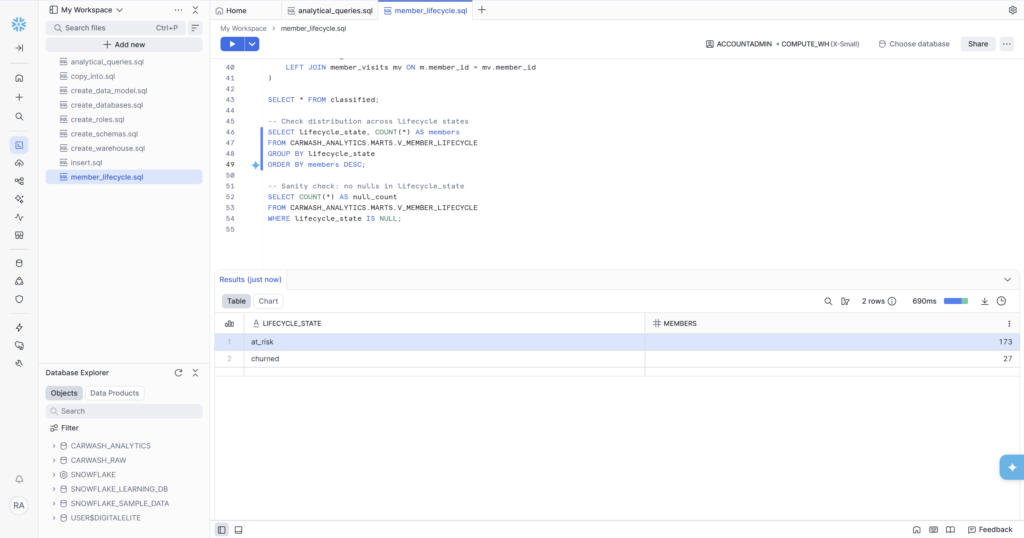Screen dimensions: 1024x538
Task: Switch to Data Products in Database Explorer
Action: tap(114, 393)
